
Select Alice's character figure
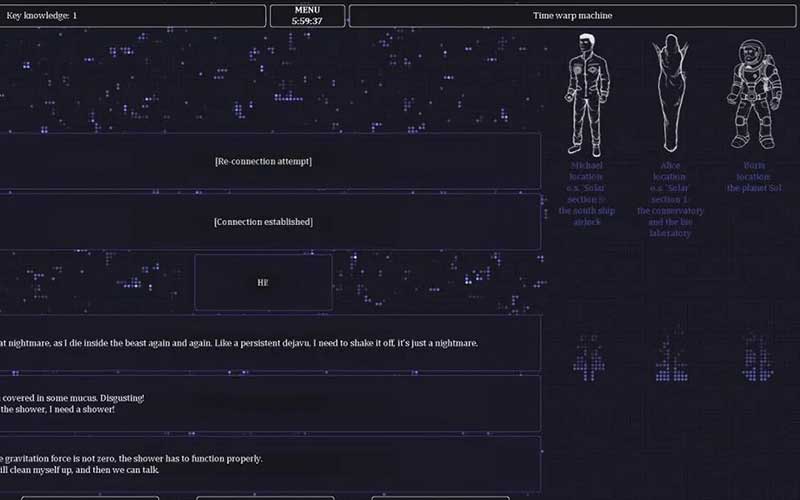(x=670, y=93)
